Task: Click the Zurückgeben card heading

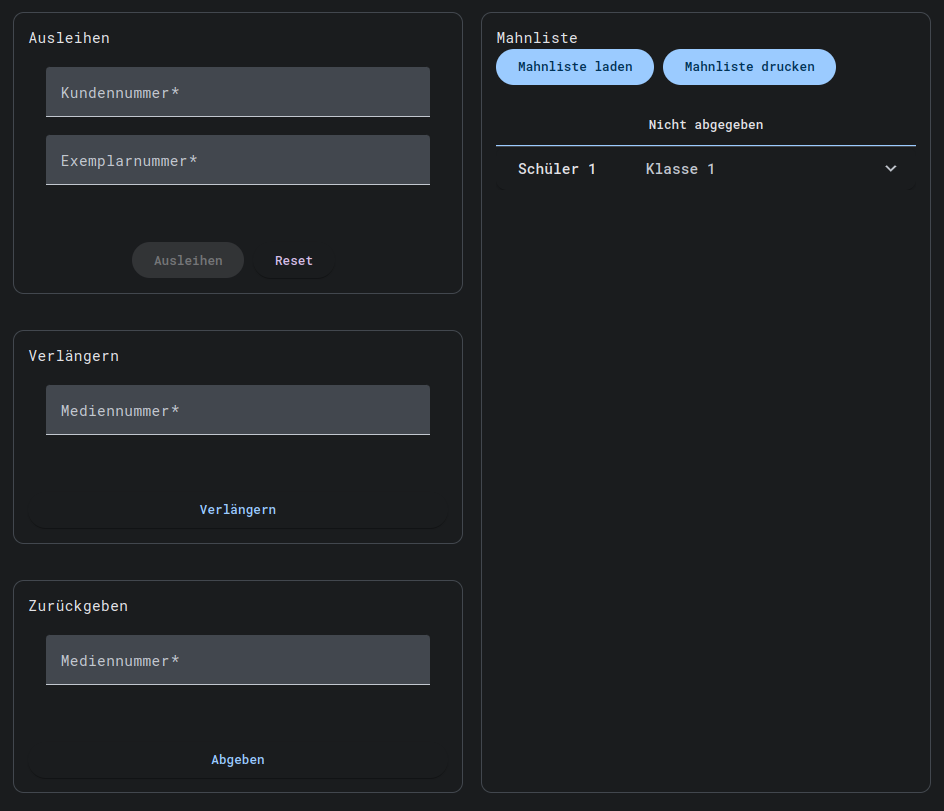Action: (78, 606)
